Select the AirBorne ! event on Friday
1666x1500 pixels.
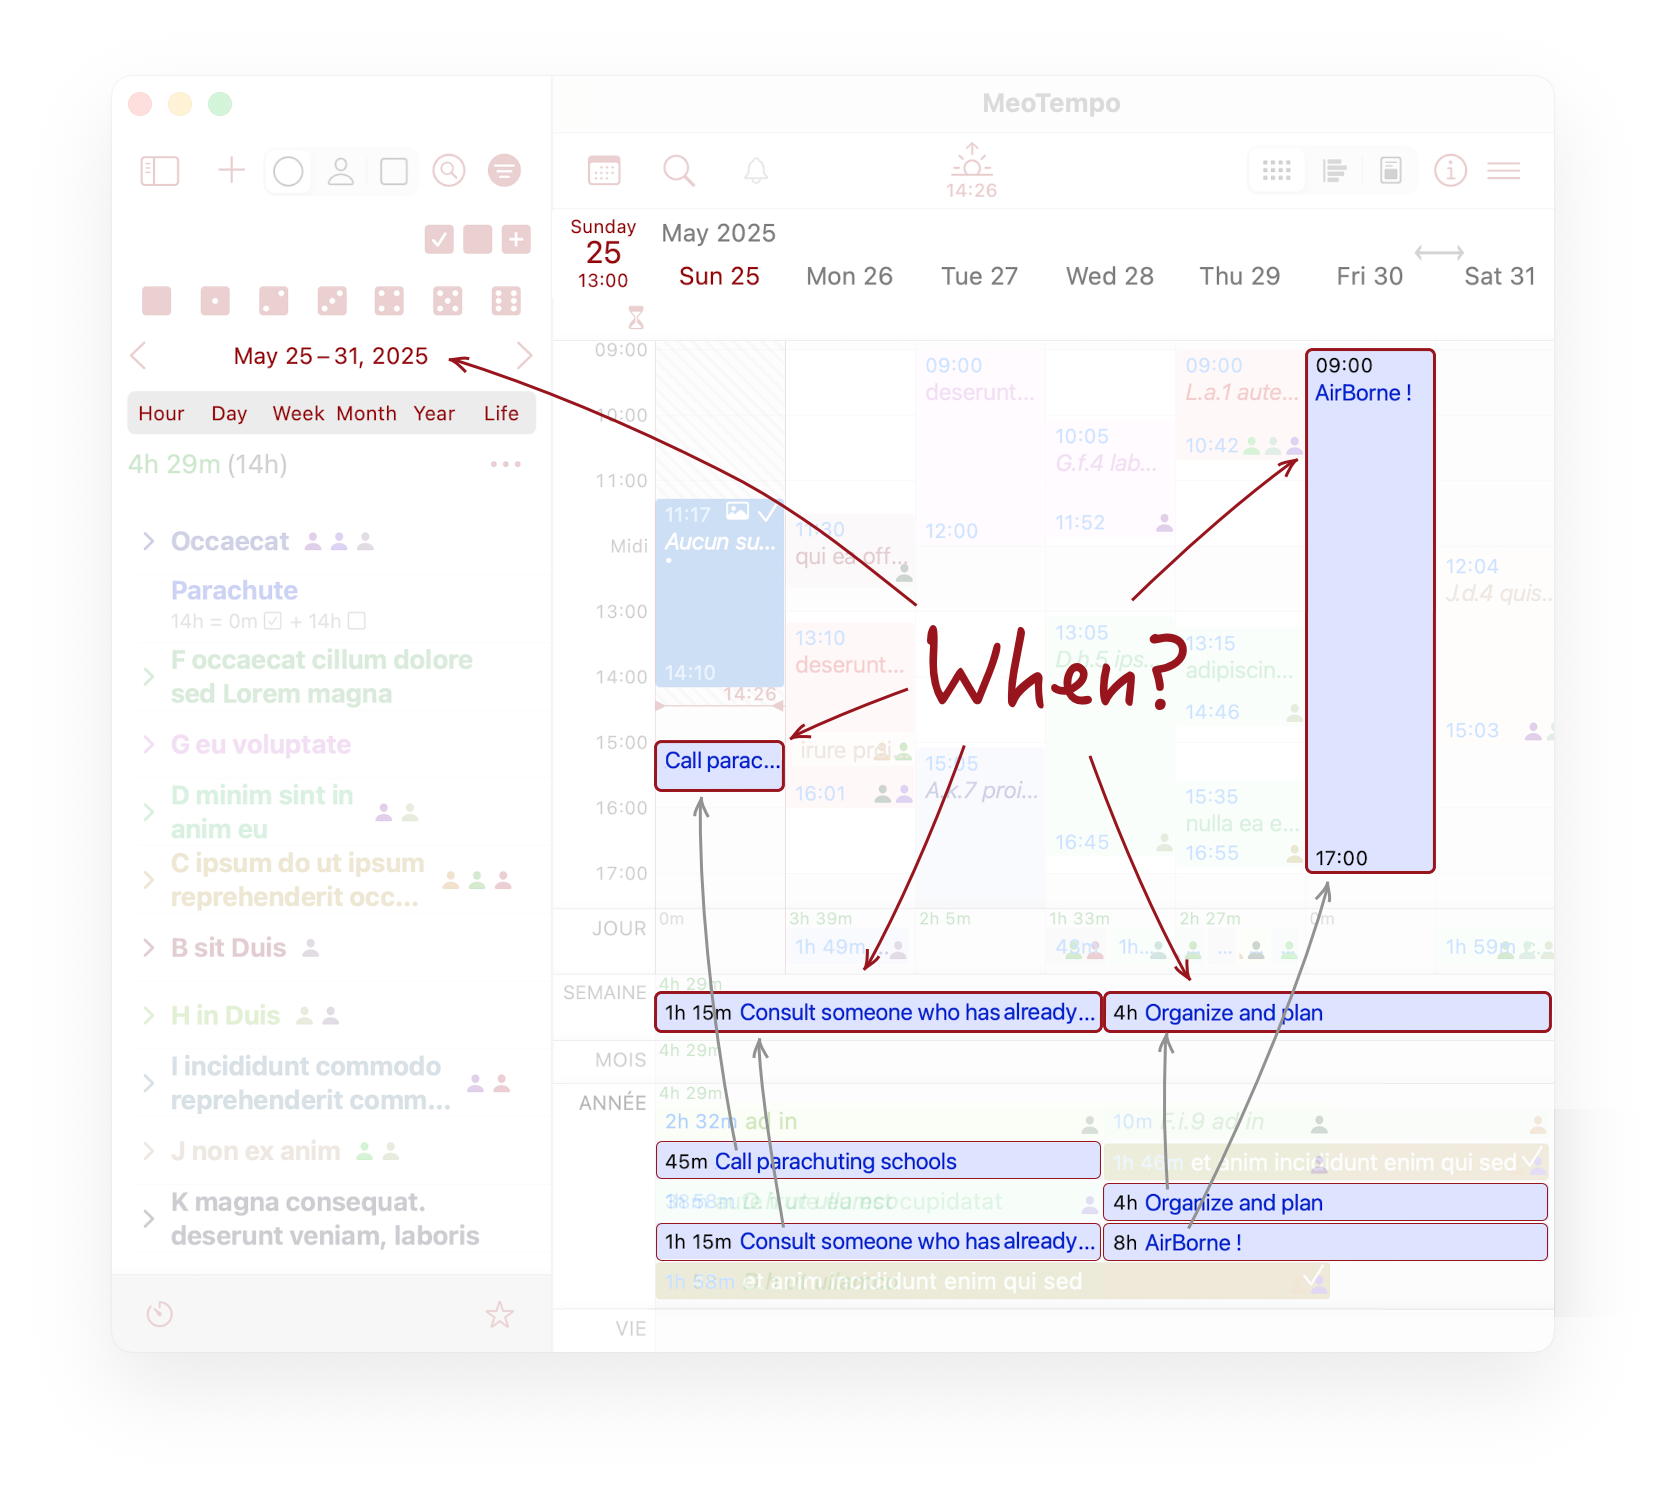(1369, 610)
